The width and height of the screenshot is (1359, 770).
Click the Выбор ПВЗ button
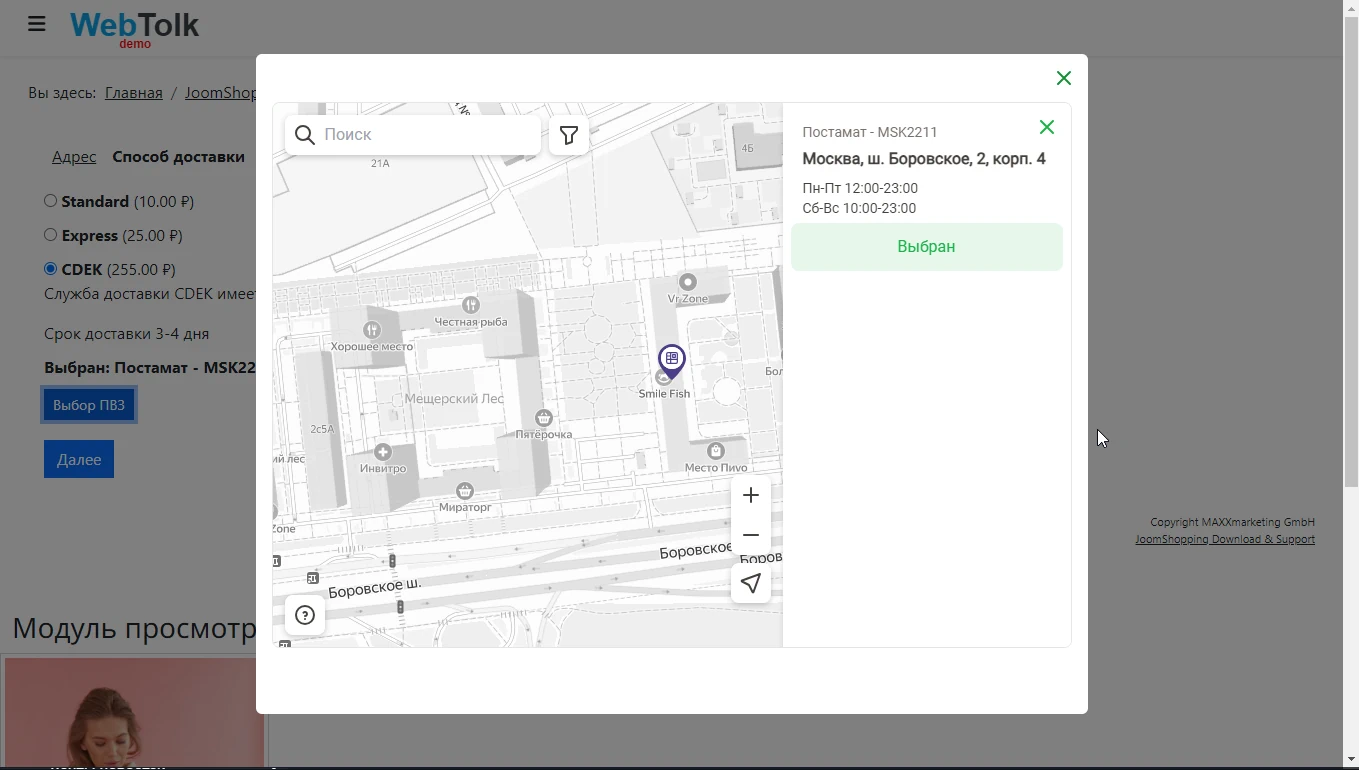pyautogui.click(x=89, y=405)
